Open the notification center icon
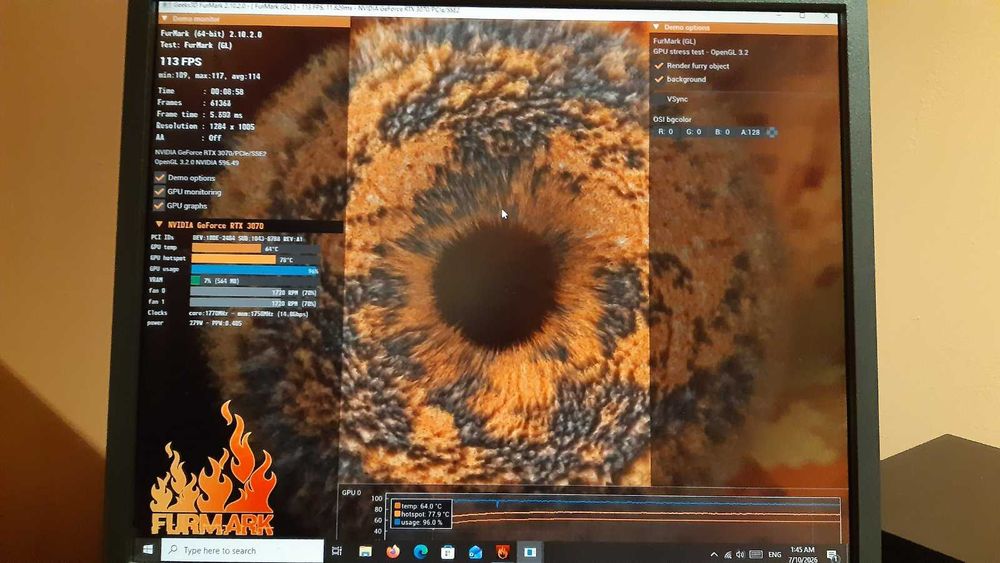Image resolution: width=1000 pixels, height=563 pixels. tap(832, 555)
